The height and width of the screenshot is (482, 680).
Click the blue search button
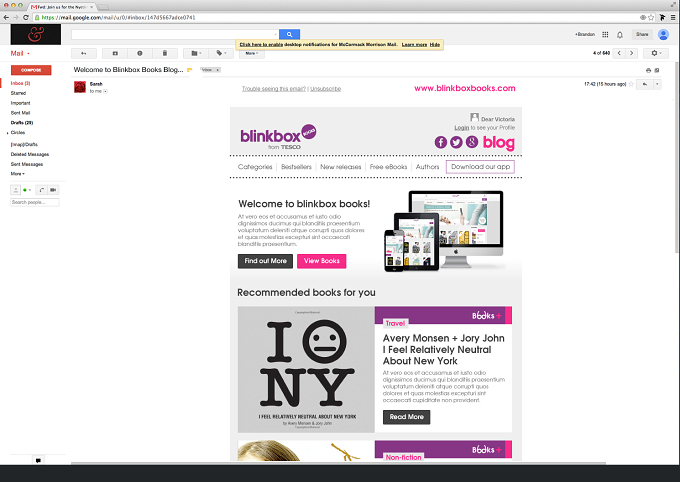(289, 34)
